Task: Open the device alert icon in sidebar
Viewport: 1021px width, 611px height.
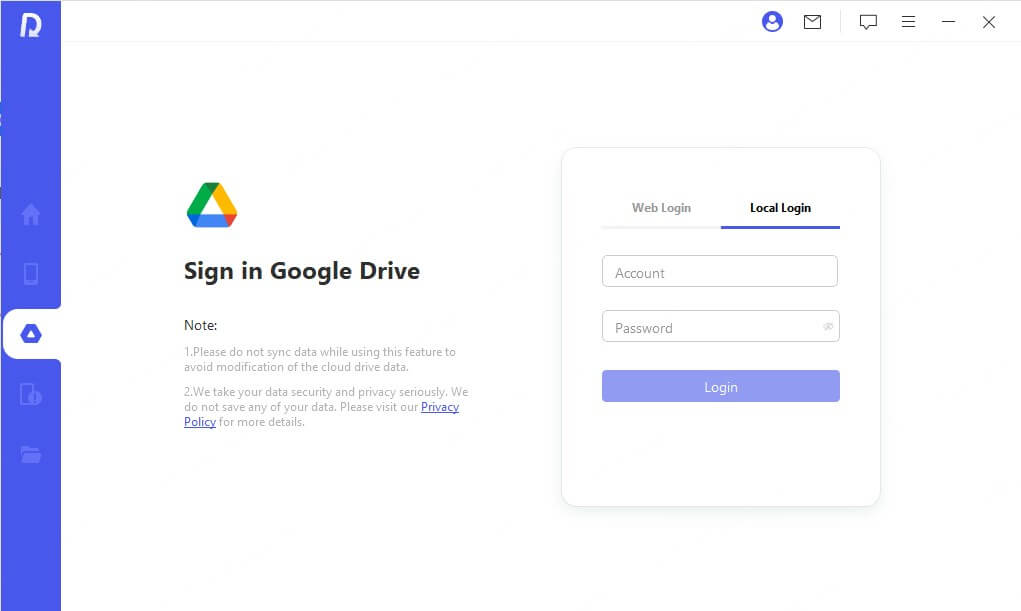Action: point(31,394)
